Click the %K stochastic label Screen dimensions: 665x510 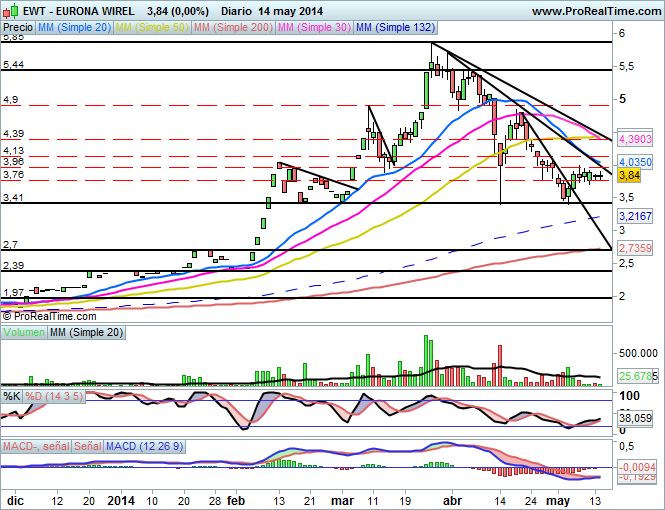click(x=11, y=396)
